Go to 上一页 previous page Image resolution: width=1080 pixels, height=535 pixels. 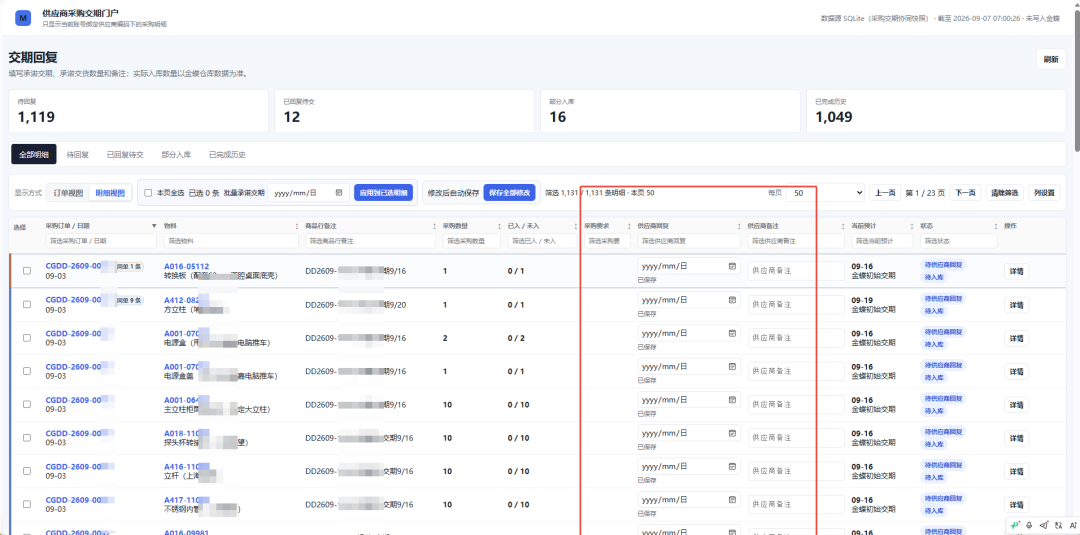click(884, 193)
